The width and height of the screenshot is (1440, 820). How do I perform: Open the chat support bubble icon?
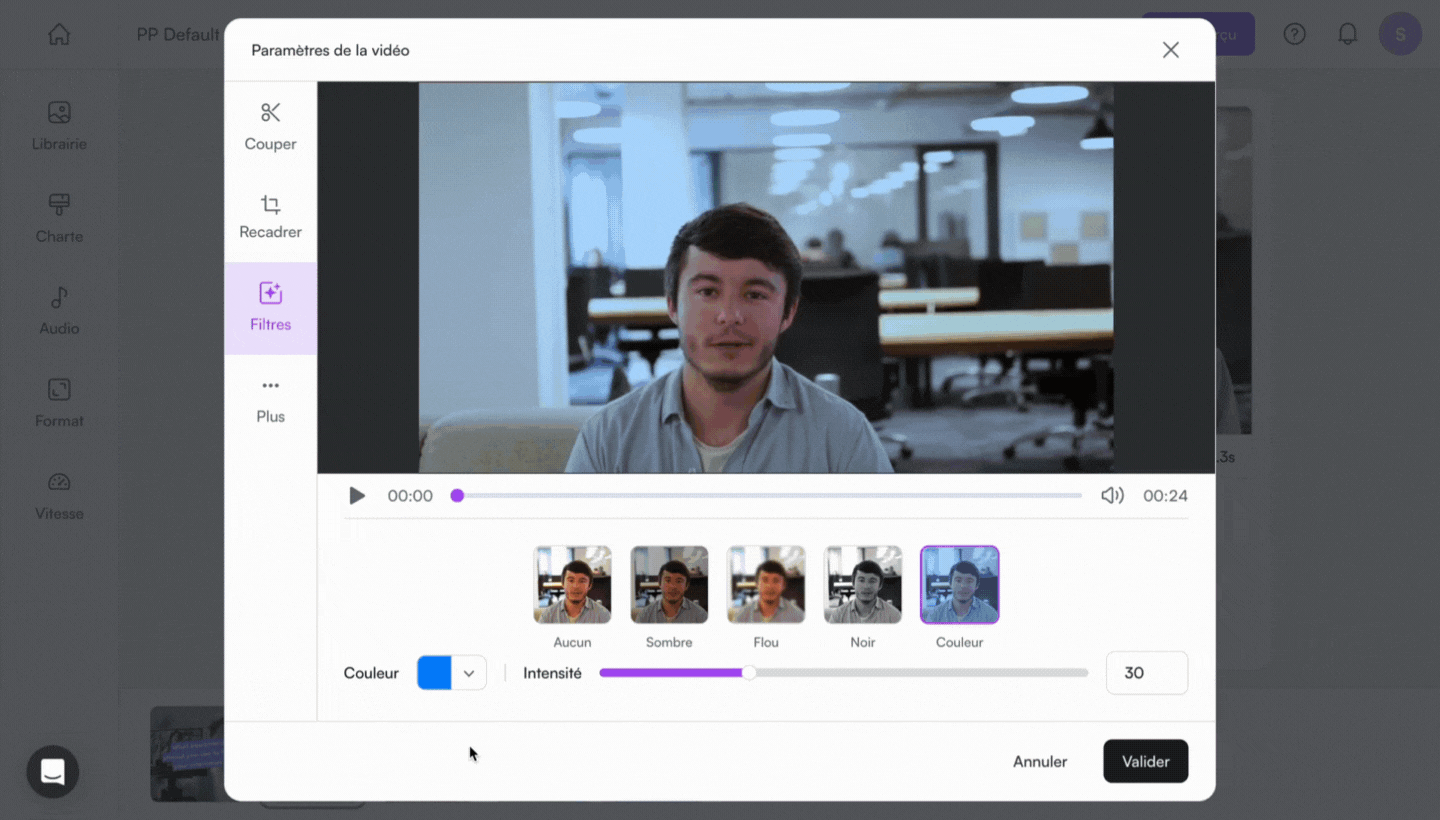tap(53, 772)
